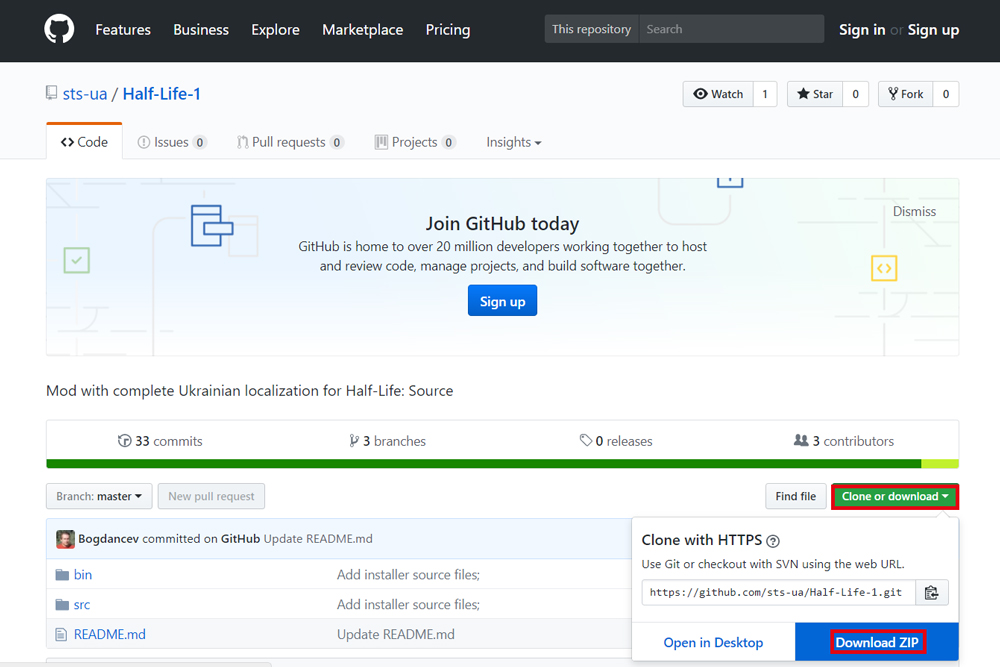1000x667 pixels.
Task: Watch this repository
Action: click(x=718, y=94)
